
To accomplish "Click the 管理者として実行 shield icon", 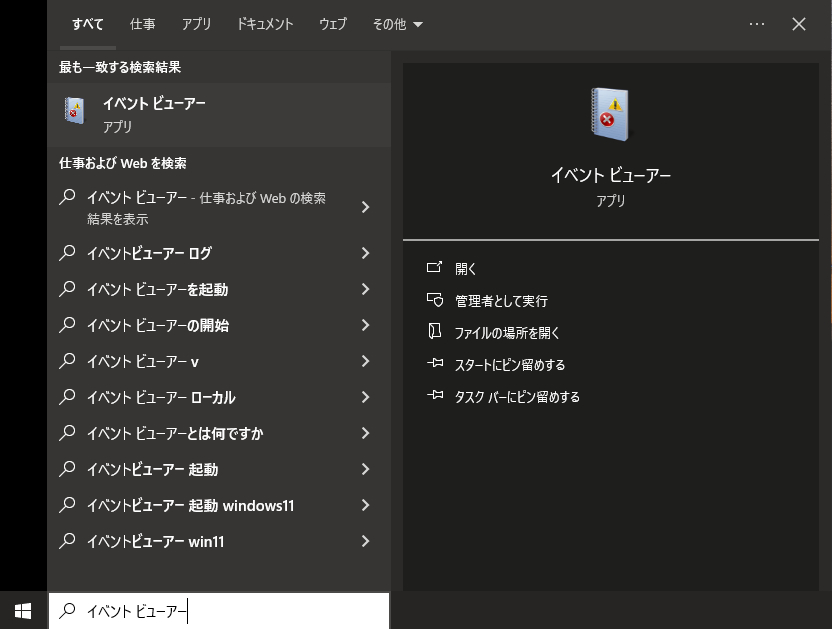I will tap(434, 300).
